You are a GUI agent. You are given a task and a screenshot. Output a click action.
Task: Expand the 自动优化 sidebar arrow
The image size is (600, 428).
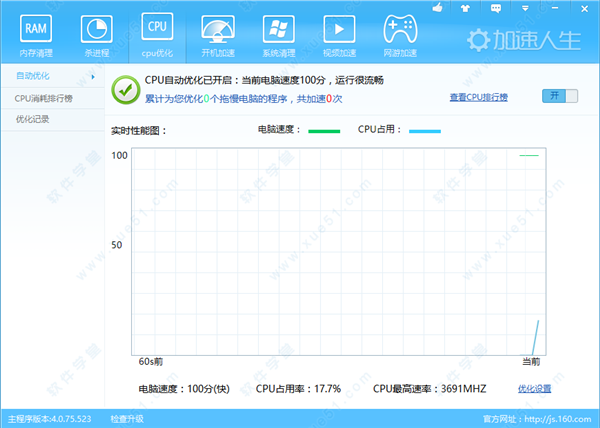point(93,76)
